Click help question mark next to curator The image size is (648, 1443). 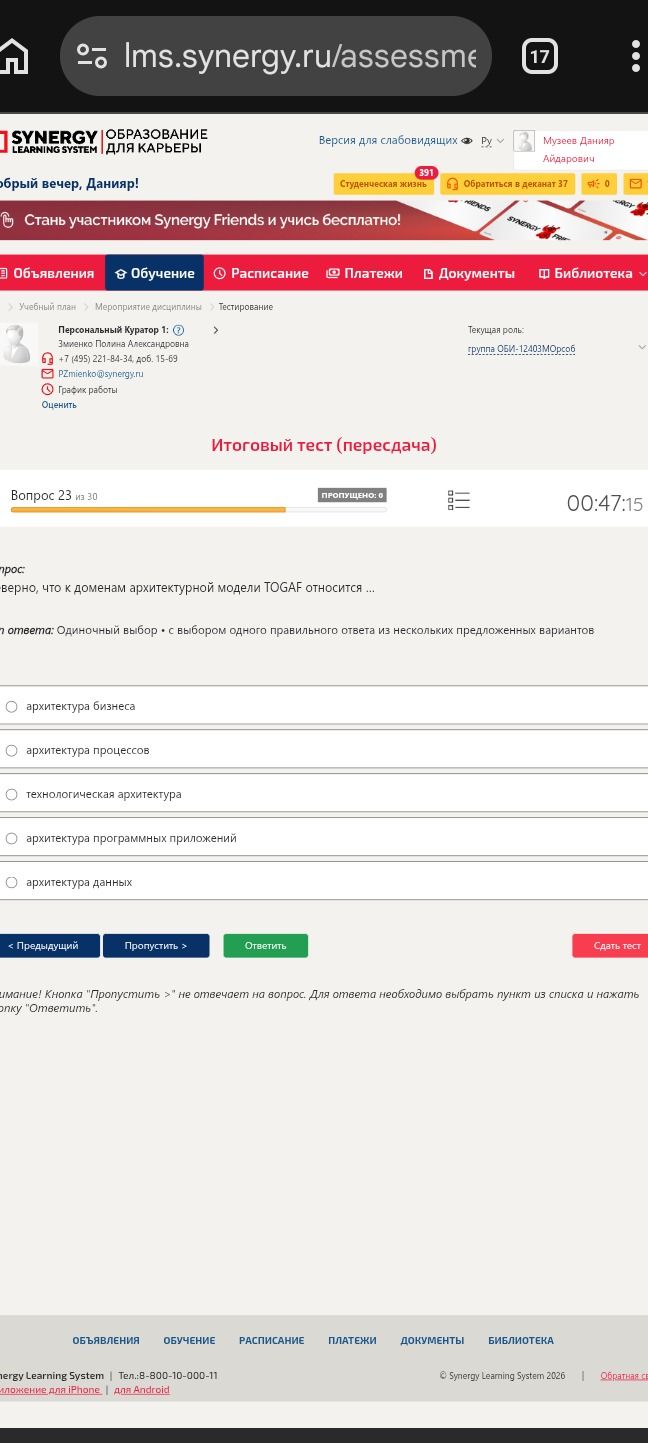pyautogui.click(x=179, y=330)
